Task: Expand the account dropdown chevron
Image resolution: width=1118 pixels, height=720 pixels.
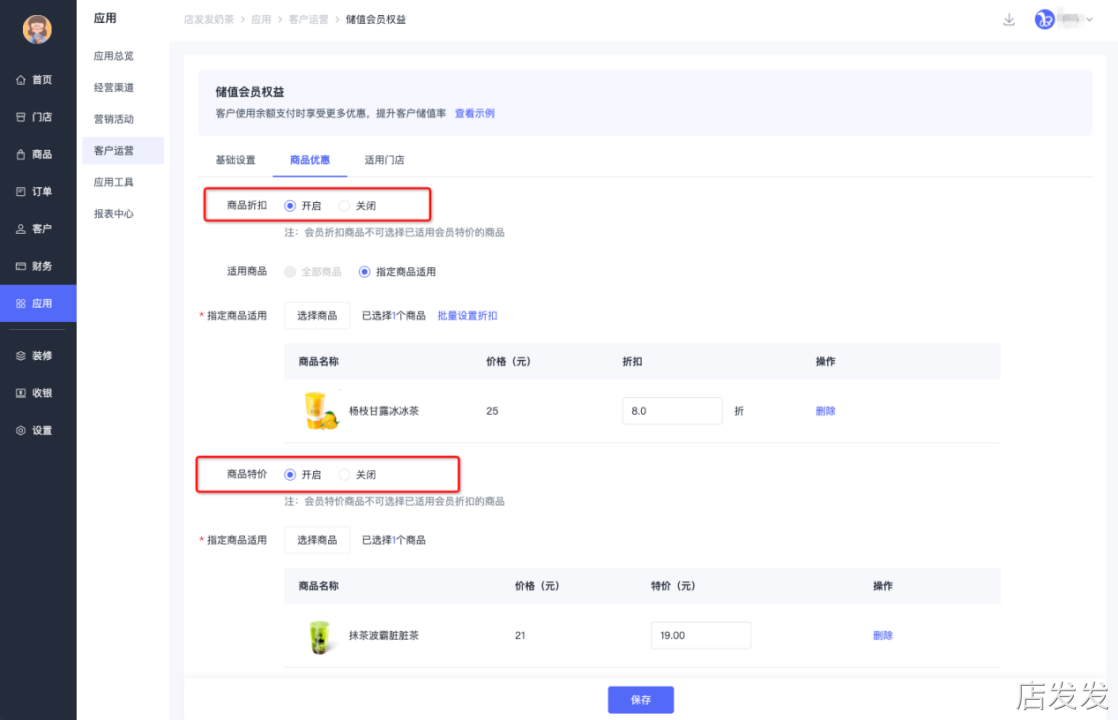Action: pos(1089,20)
